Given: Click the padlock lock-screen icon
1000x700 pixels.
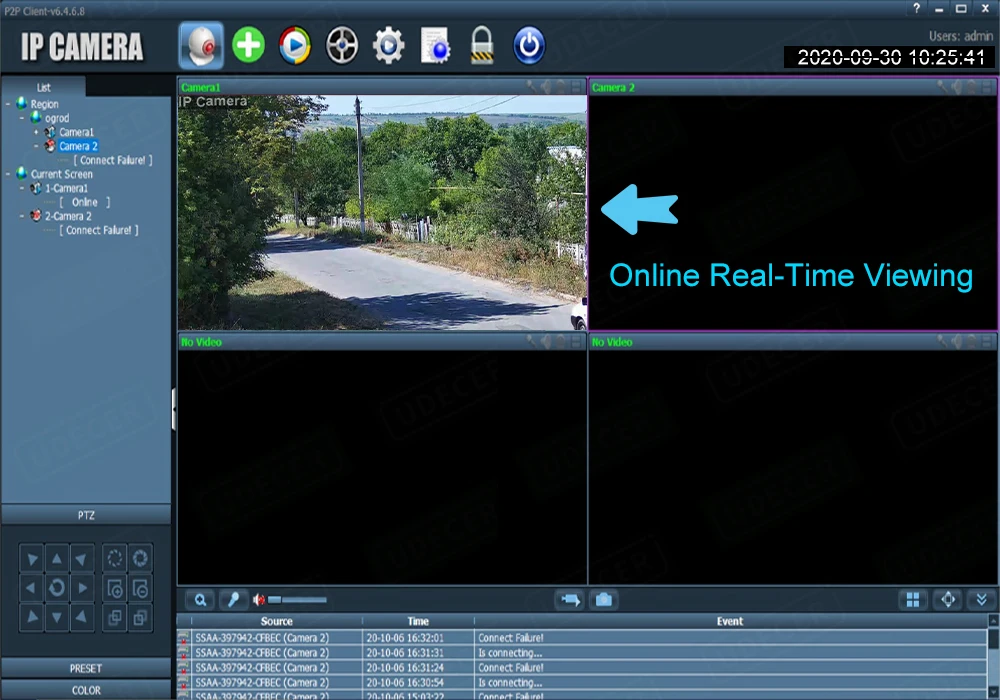Looking at the screenshot, I should (482, 45).
